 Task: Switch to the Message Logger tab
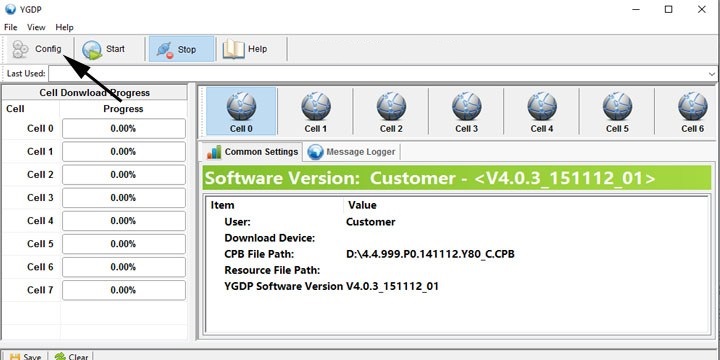click(351, 152)
